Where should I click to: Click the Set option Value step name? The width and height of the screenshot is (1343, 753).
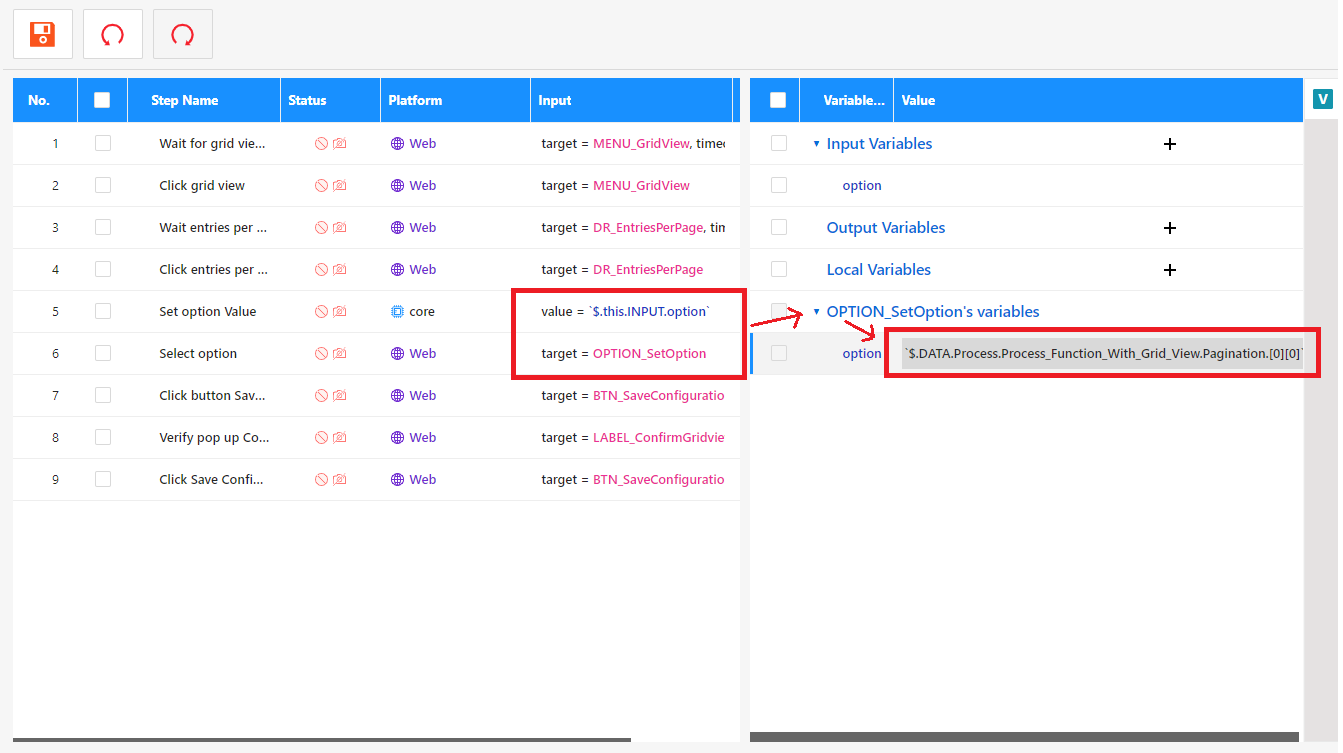(x=208, y=312)
